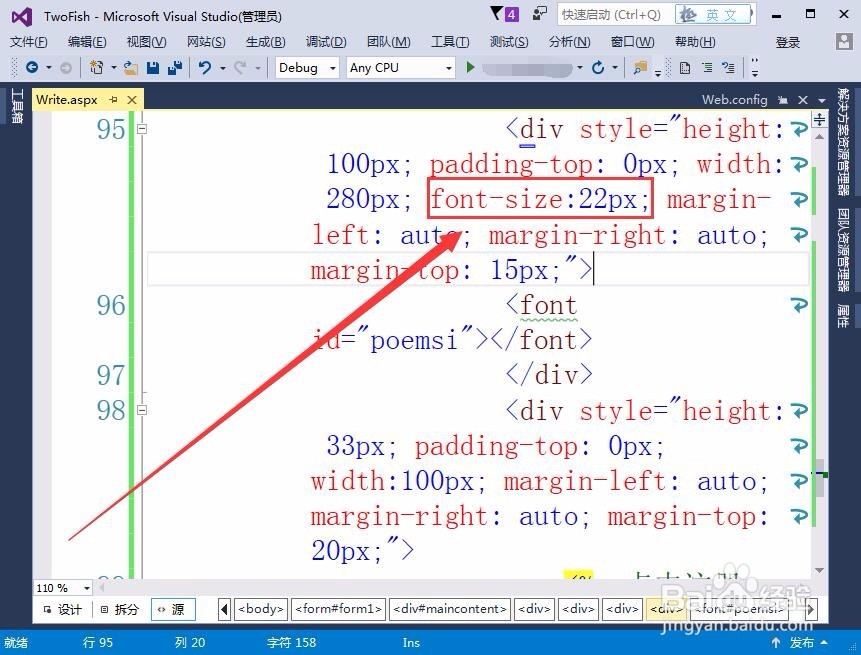Click the vertical scrollbar down arrow

pos(819,570)
